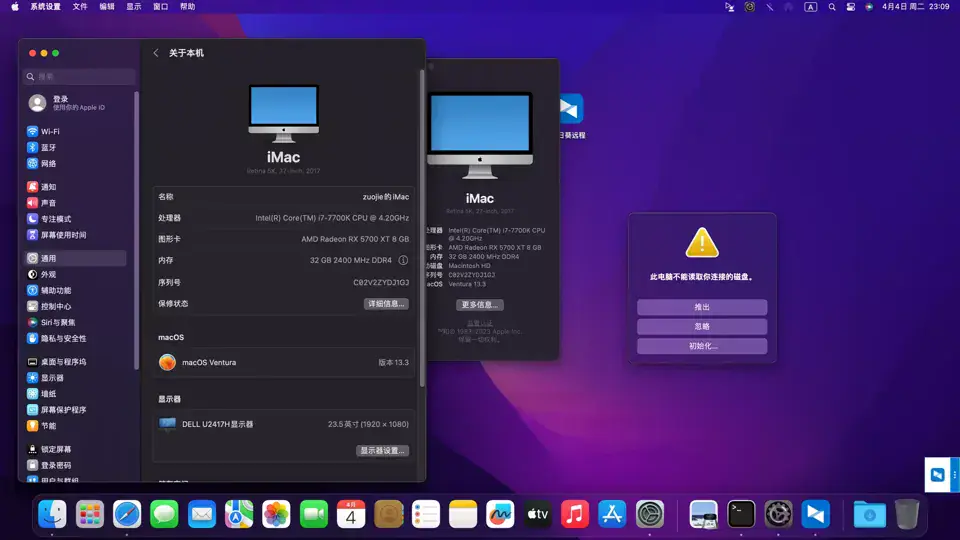
Task: Open Freeform from the Dock
Action: pyautogui.click(x=500, y=514)
